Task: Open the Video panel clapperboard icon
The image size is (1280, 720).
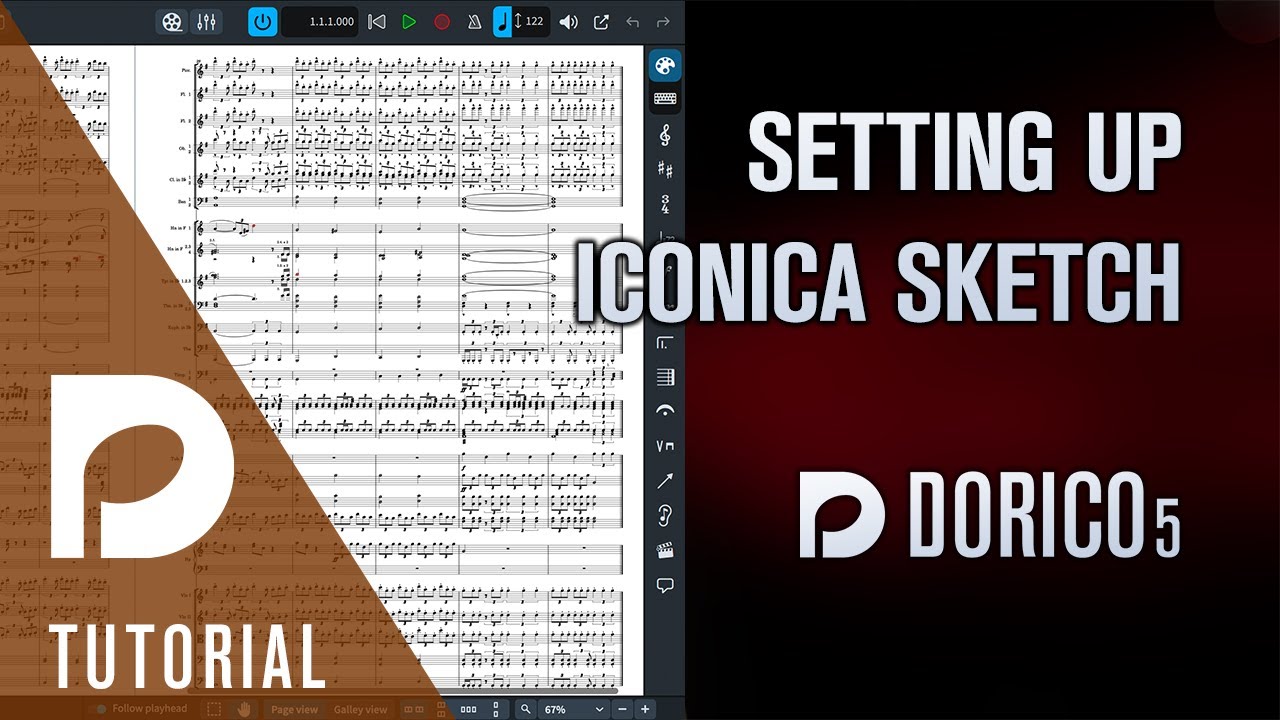Action: click(665, 551)
